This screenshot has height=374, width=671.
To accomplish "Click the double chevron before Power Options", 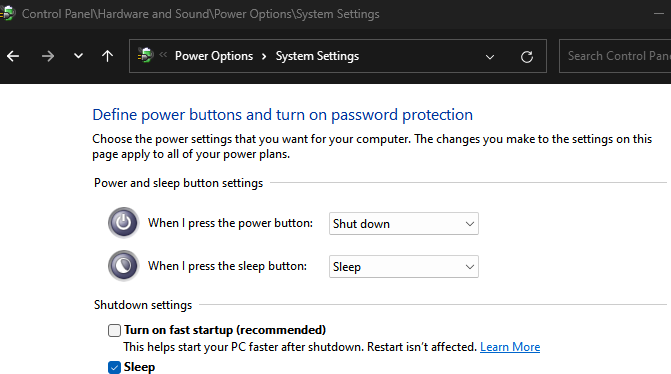I will pos(163,54).
